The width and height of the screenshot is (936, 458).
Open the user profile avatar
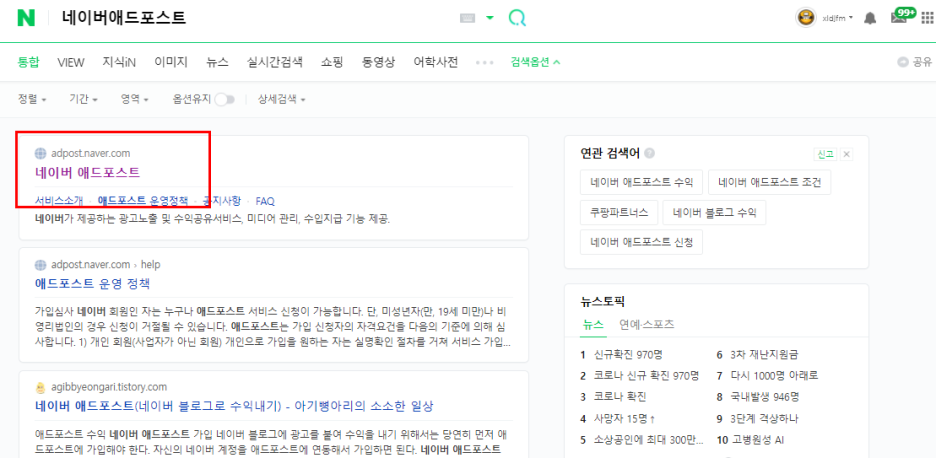click(805, 18)
